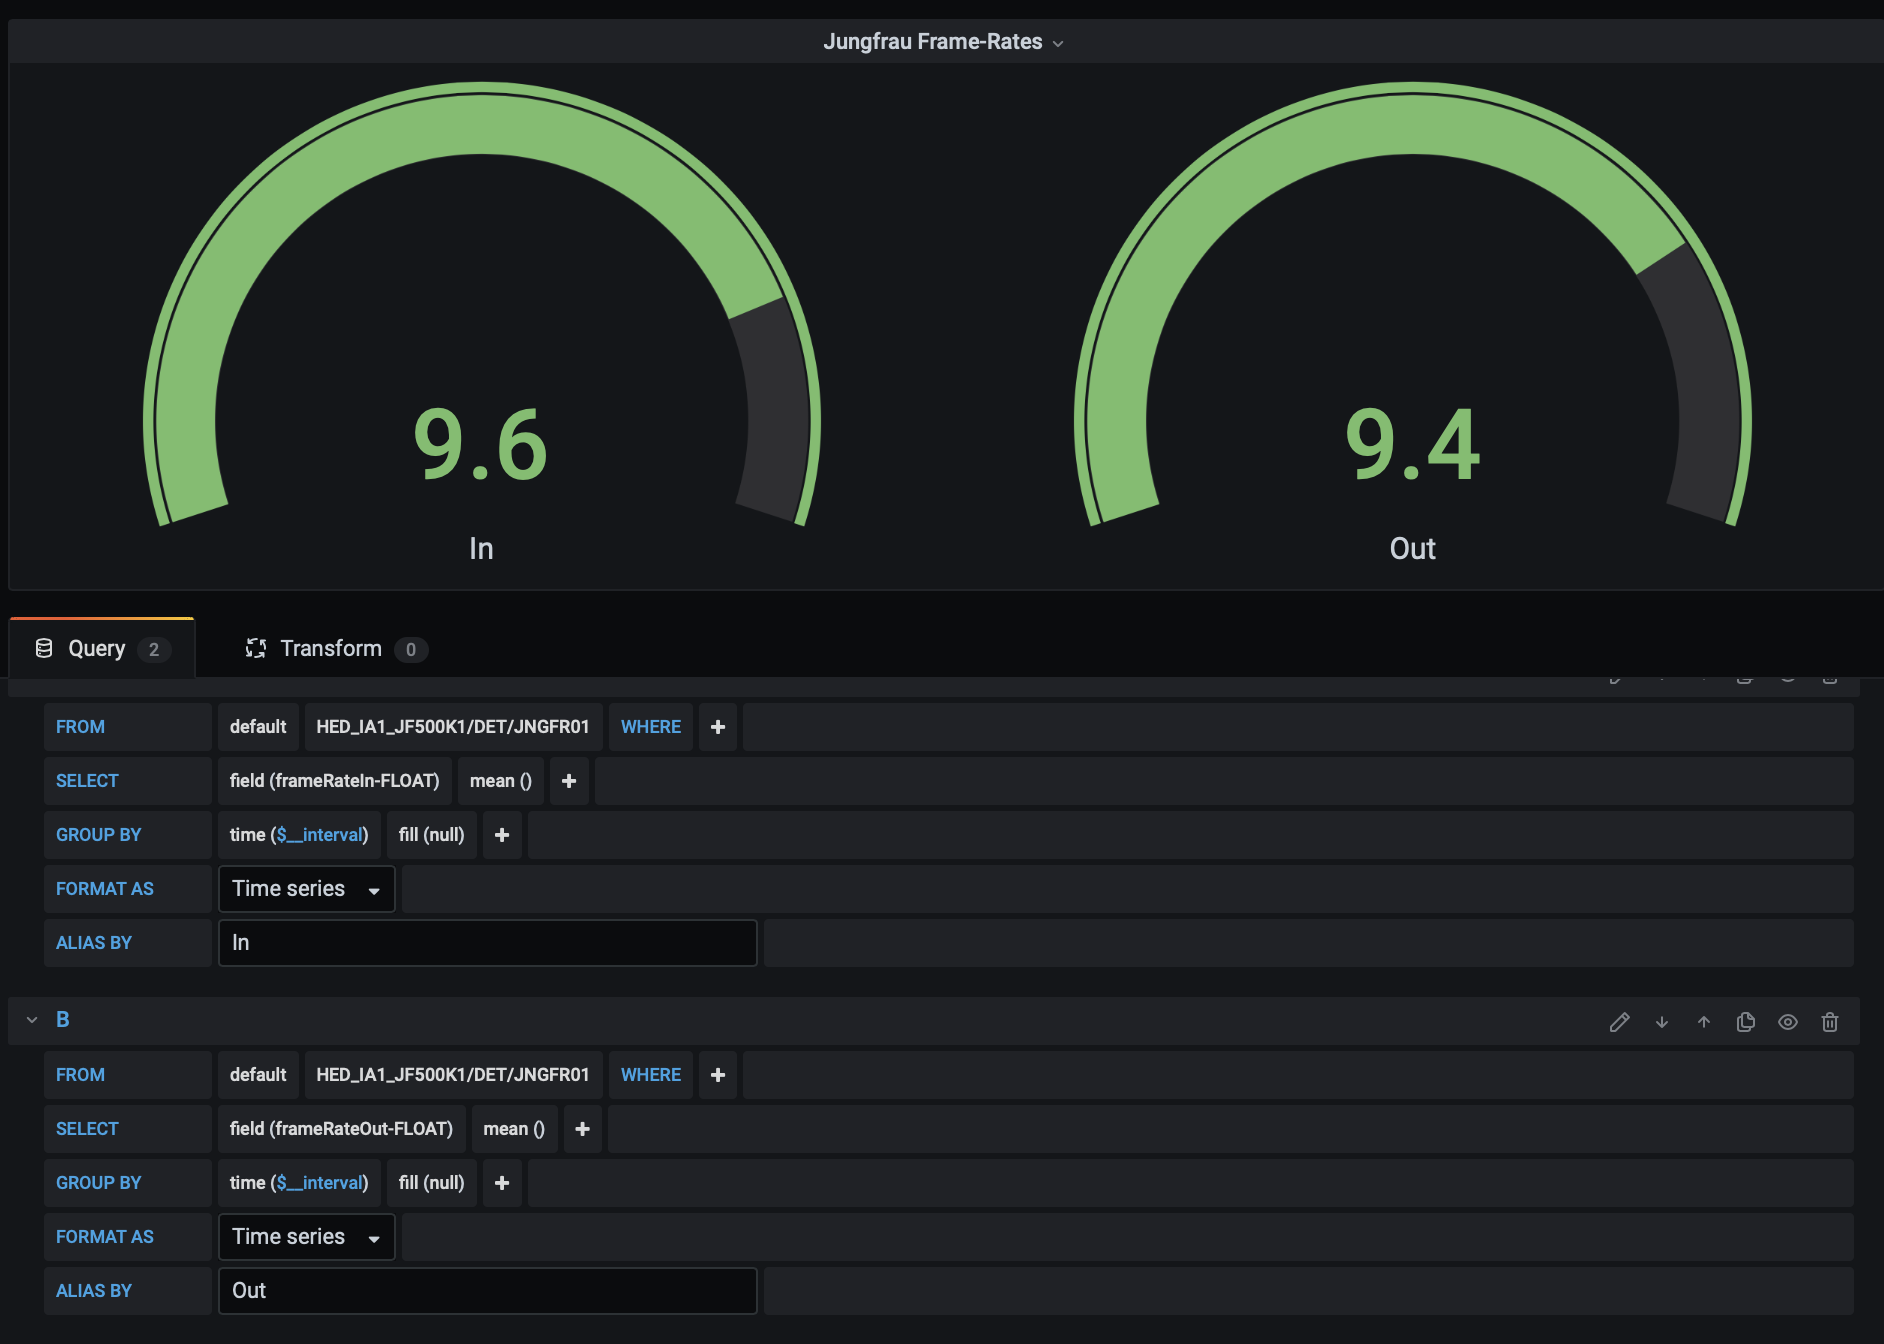This screenshot has width=1884, height=1344.
Task: Click the query B name label
Action: [63, 1020]
